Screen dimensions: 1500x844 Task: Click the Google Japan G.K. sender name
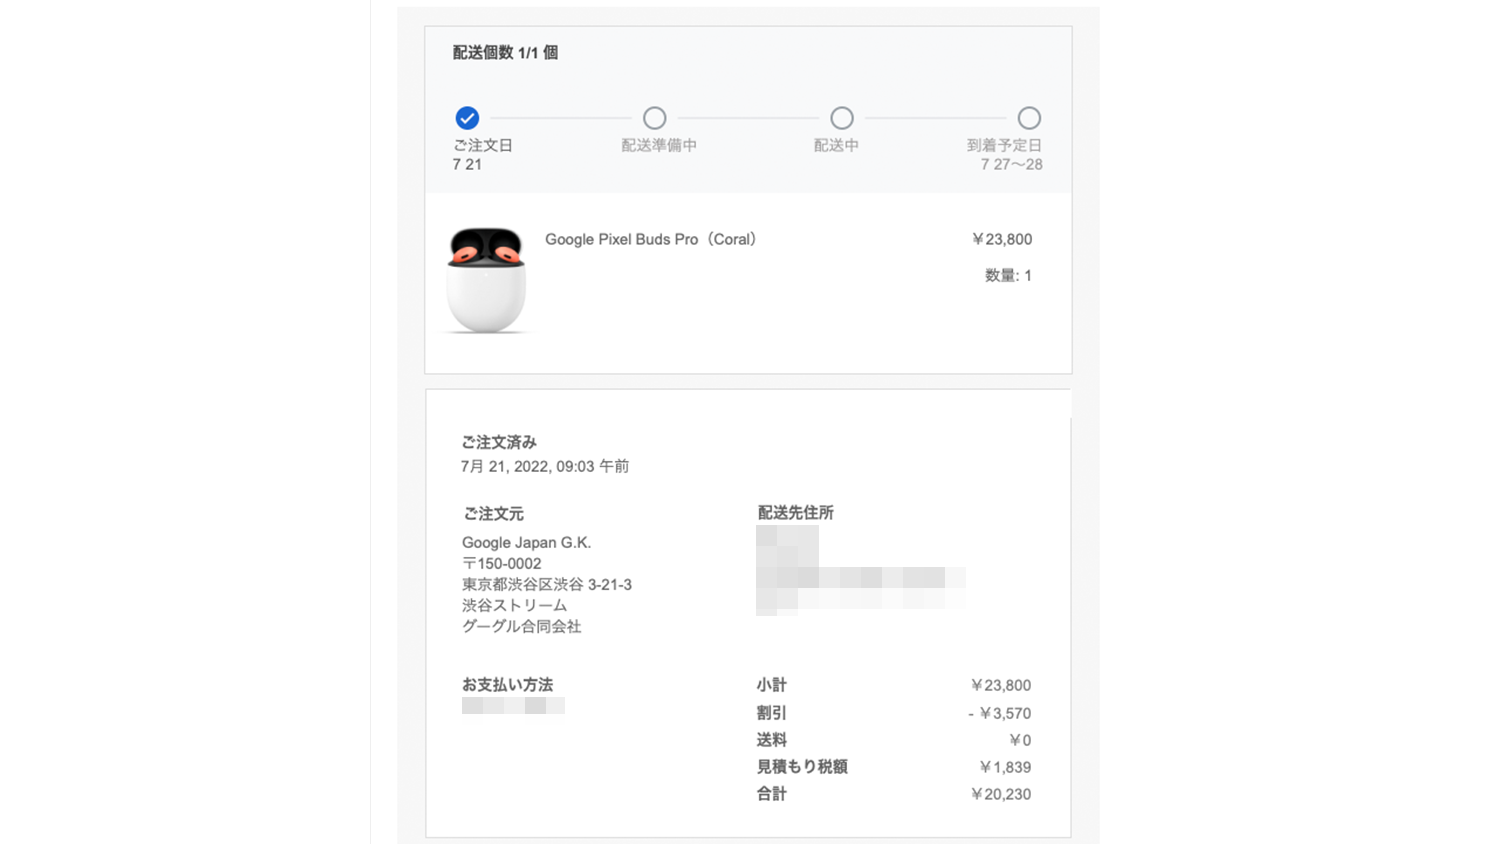coord(526,543)
